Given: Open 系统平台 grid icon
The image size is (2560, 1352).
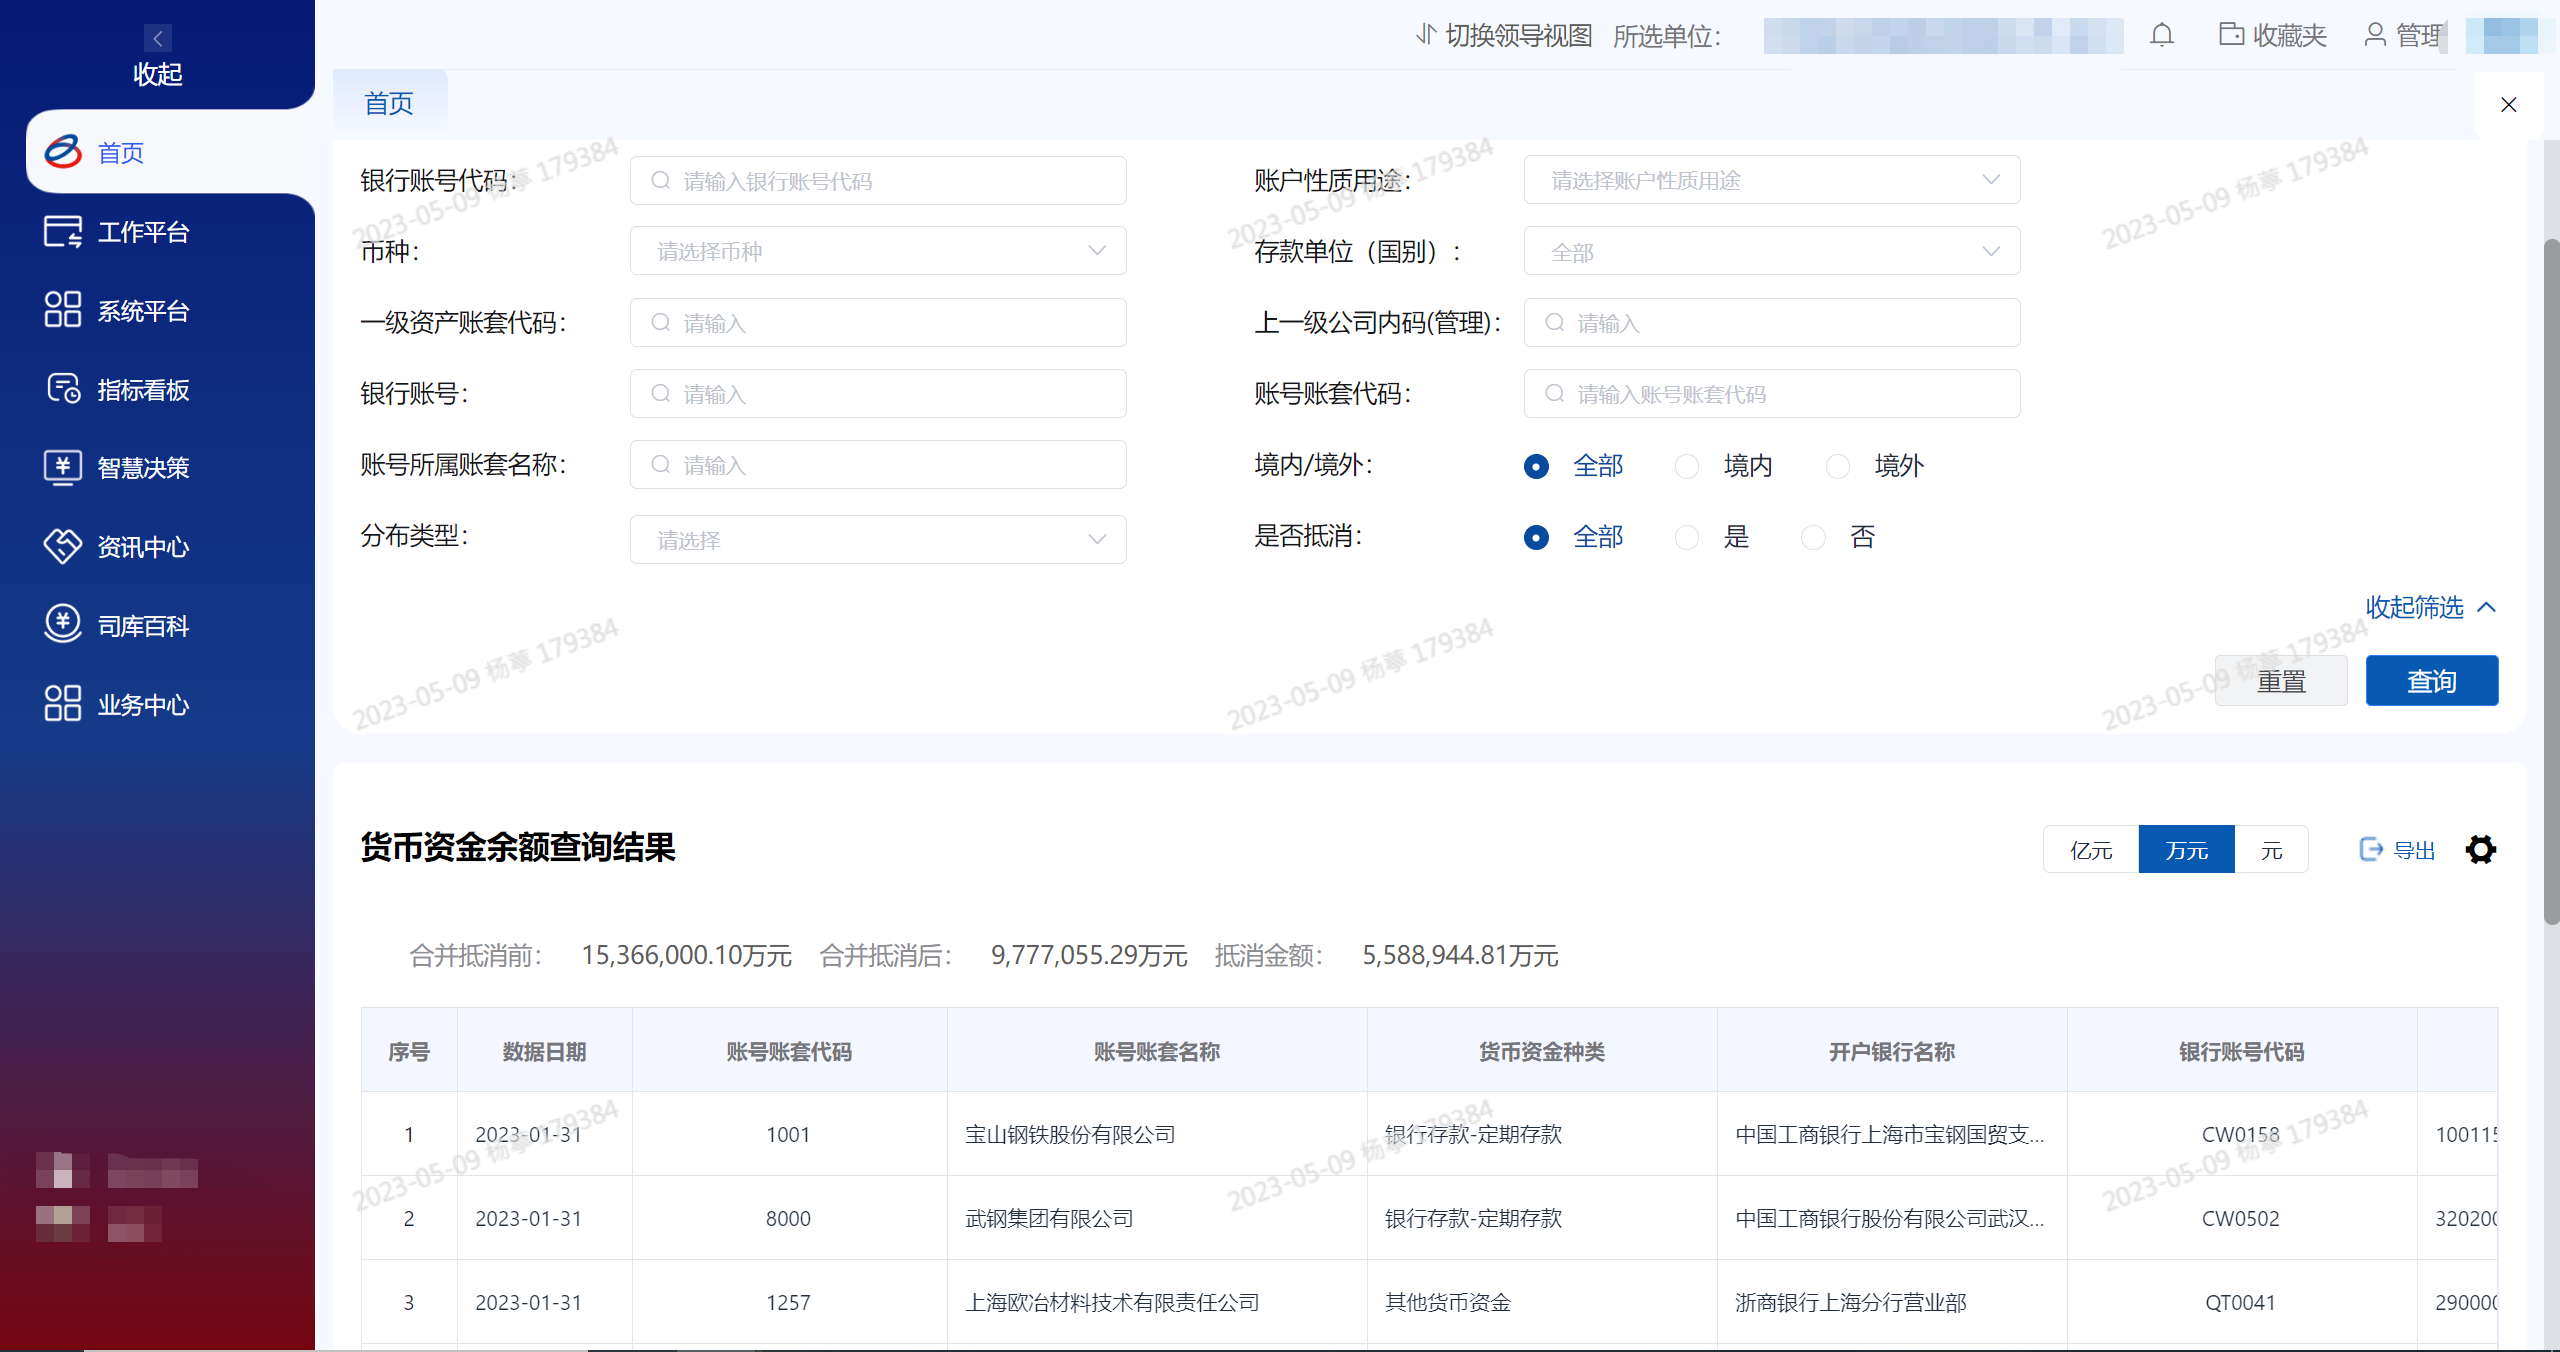Looking at the screenshot, I should 63,310.
